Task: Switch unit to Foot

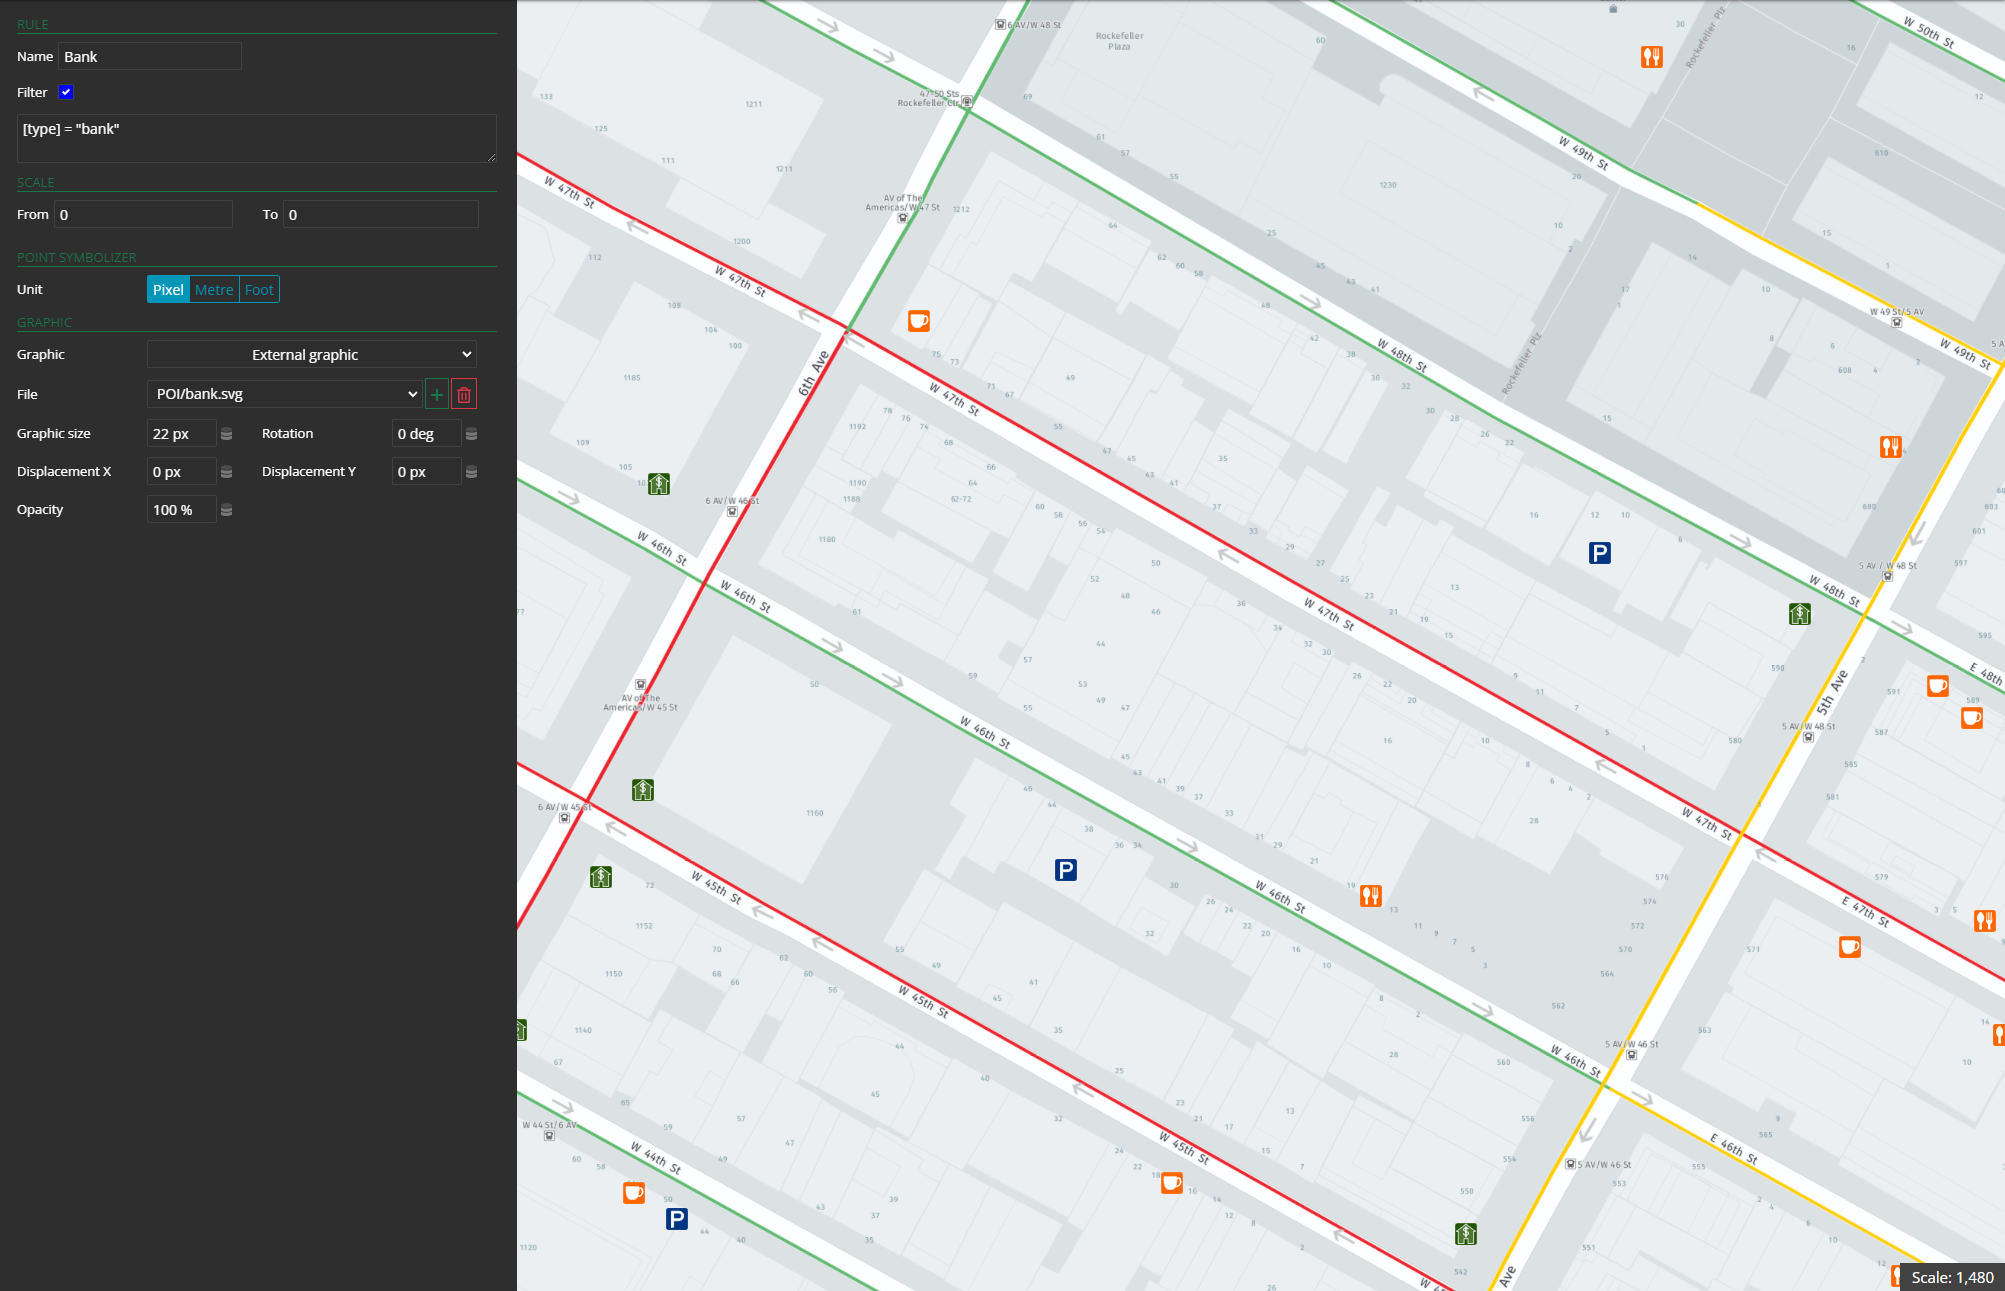Action: tap(259, 290)
